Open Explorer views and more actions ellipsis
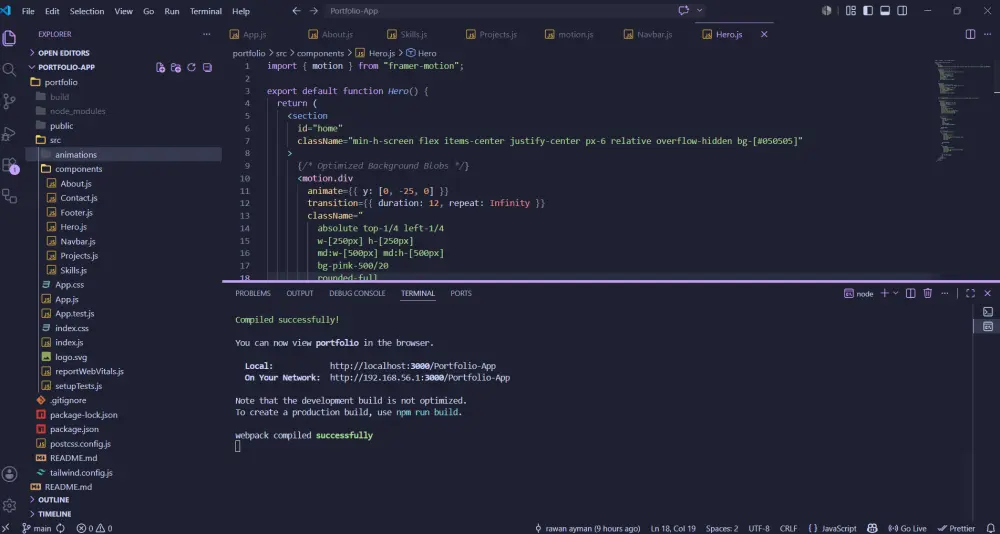1000x534 pixels. 207,34
